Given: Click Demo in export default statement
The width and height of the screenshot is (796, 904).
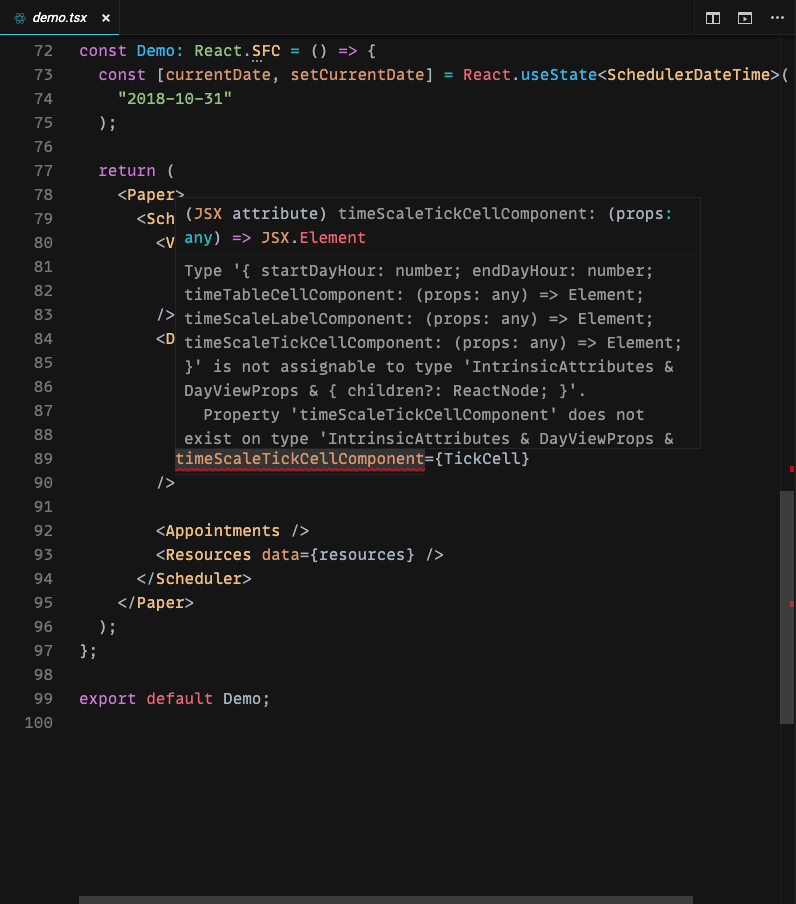Looking at the screenshot, I should [242, 699].
